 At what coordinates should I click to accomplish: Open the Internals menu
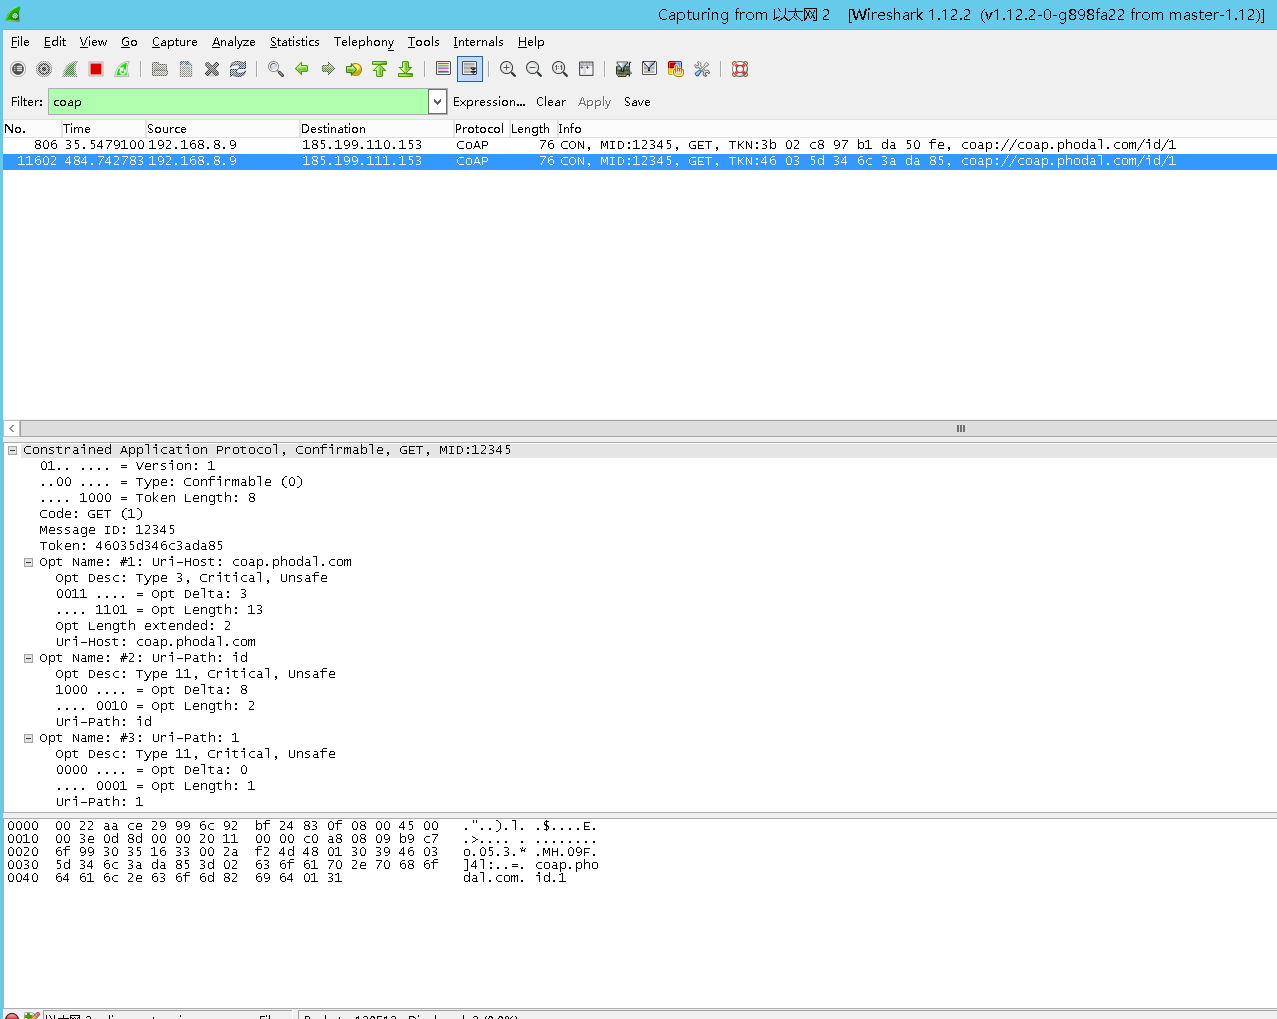pos(478,42)
